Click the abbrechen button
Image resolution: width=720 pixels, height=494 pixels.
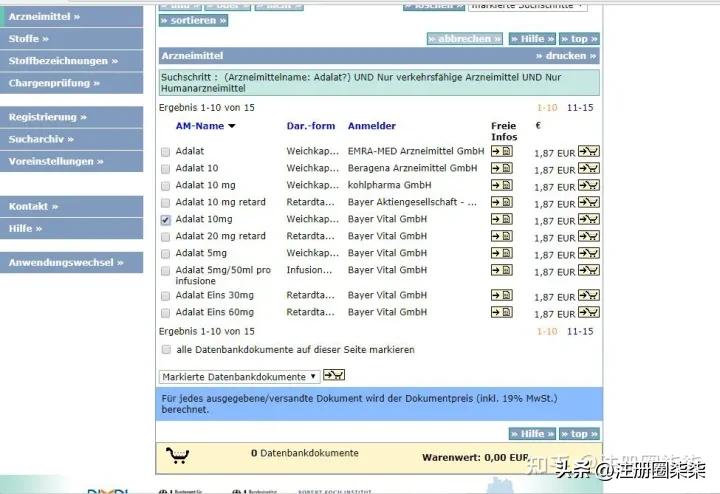(465, 39)
